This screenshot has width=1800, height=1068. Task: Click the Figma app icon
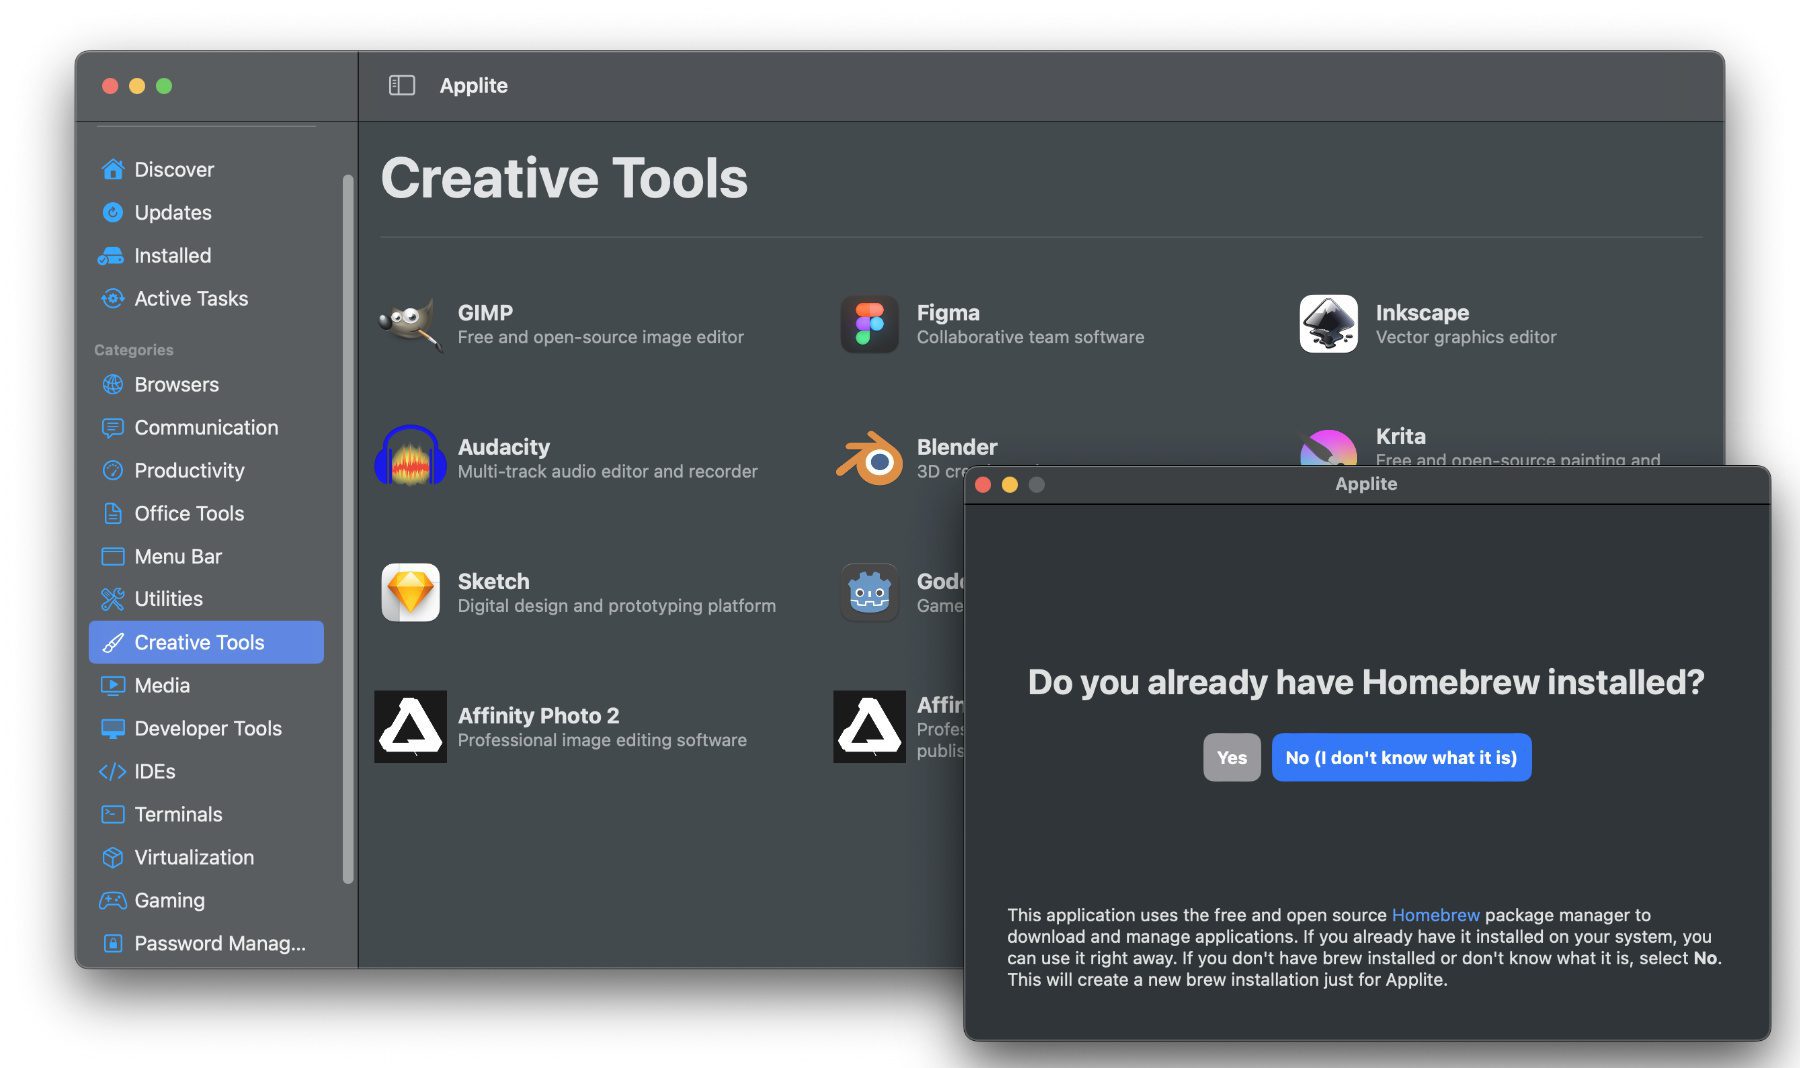(869, 324)
